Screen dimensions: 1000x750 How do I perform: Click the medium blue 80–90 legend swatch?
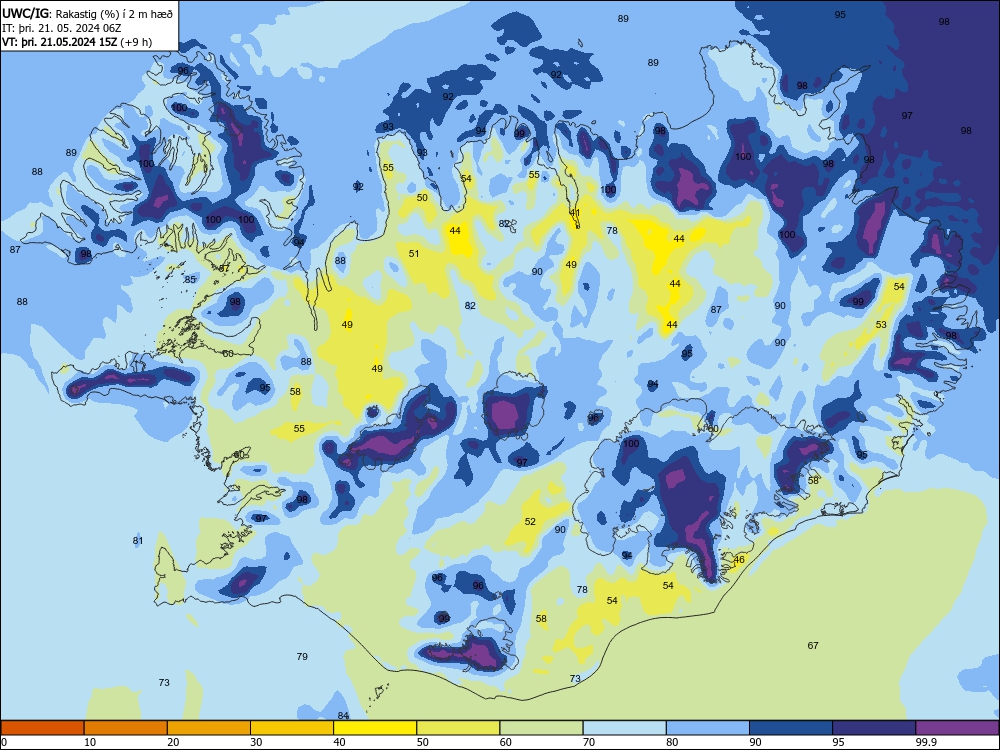coord(708,728)
